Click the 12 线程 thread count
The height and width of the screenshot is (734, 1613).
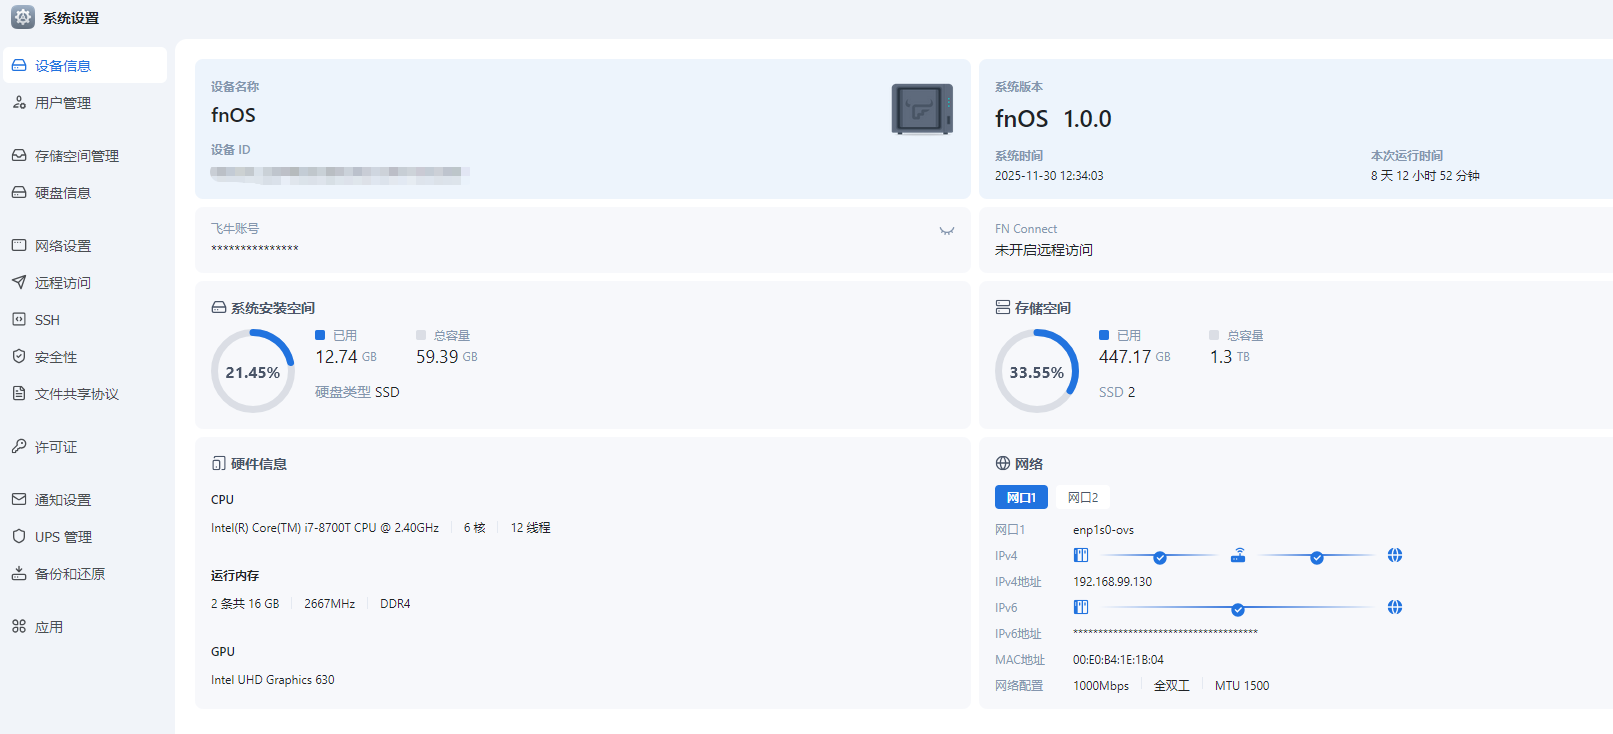click(531, 528)
